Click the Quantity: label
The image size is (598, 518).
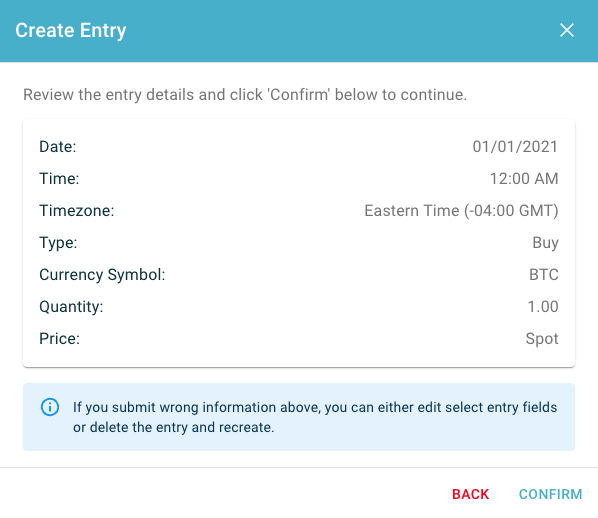(71, 307)
